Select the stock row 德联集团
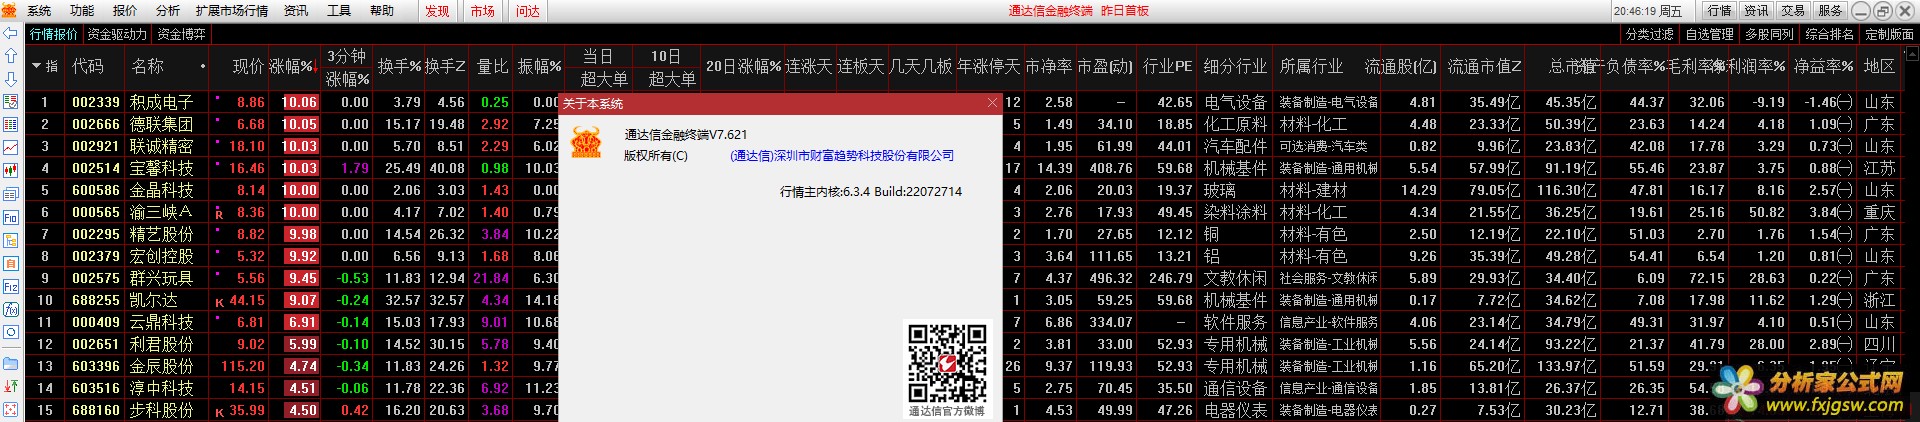 tap(161, 124)
